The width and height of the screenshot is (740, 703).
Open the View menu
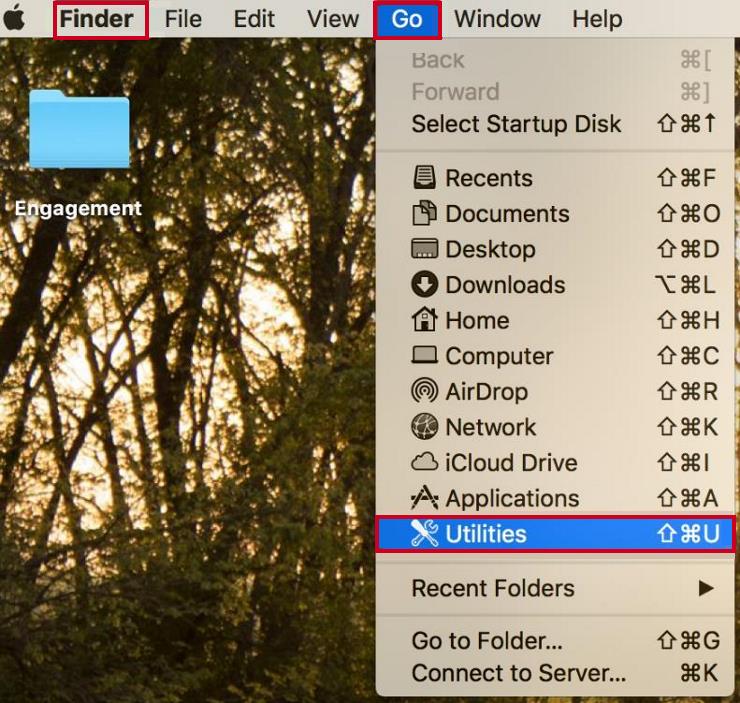pos(333,19)
